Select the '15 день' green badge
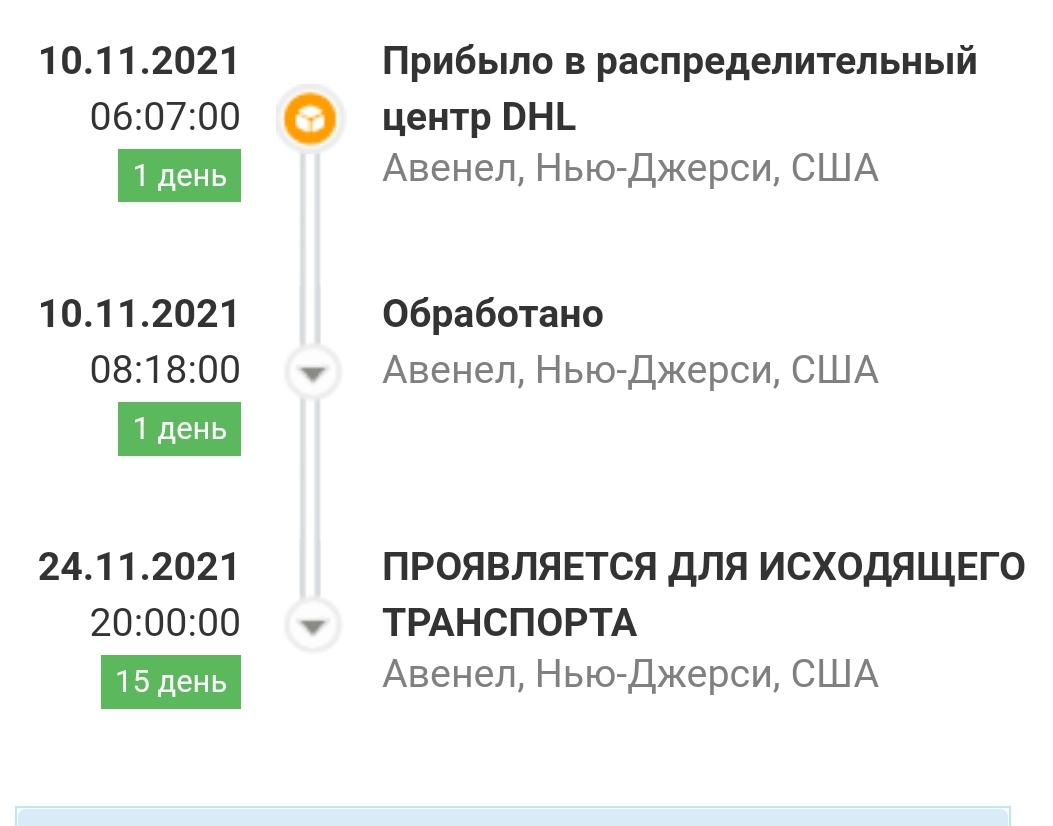This screenshot has height=826, width=1053. point(171,682)
